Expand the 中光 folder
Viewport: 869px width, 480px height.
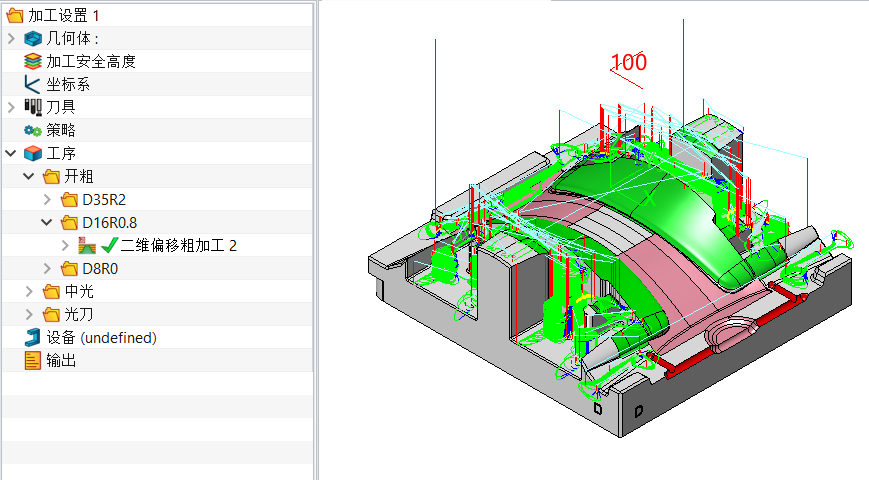[29, 292]
